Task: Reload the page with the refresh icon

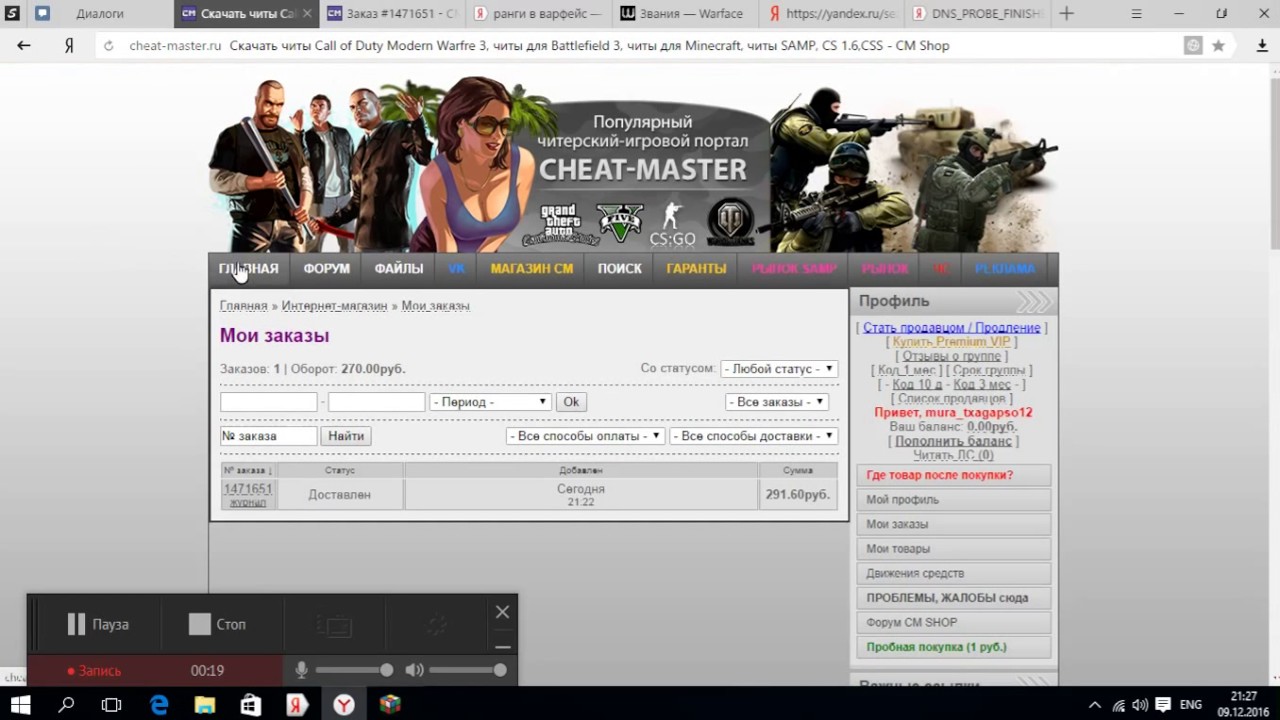Action: 109,45
